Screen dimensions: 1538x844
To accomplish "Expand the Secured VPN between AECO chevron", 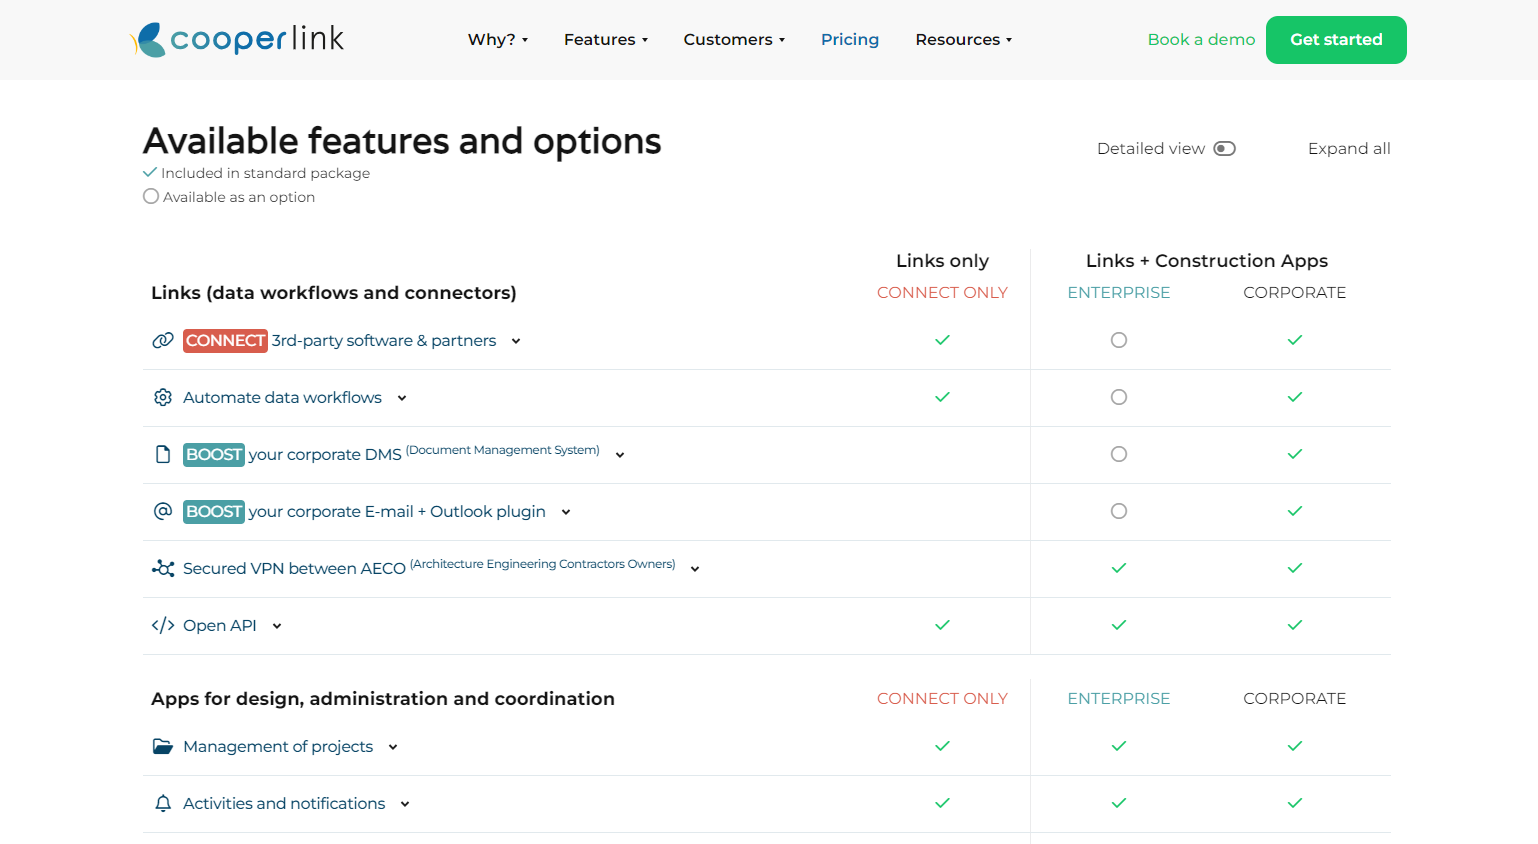I will pyautogui.click(x=695, y=569).
